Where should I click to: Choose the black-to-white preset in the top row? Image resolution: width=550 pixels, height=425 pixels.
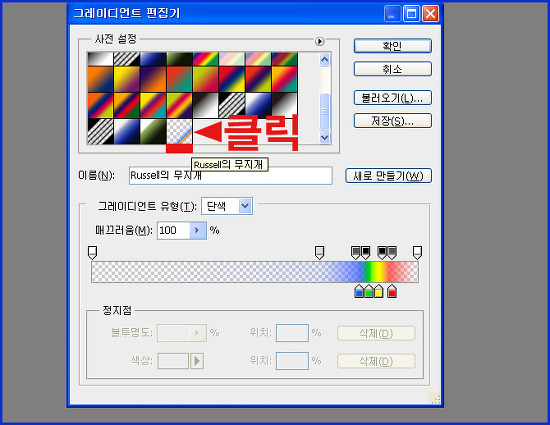(100, 59)
